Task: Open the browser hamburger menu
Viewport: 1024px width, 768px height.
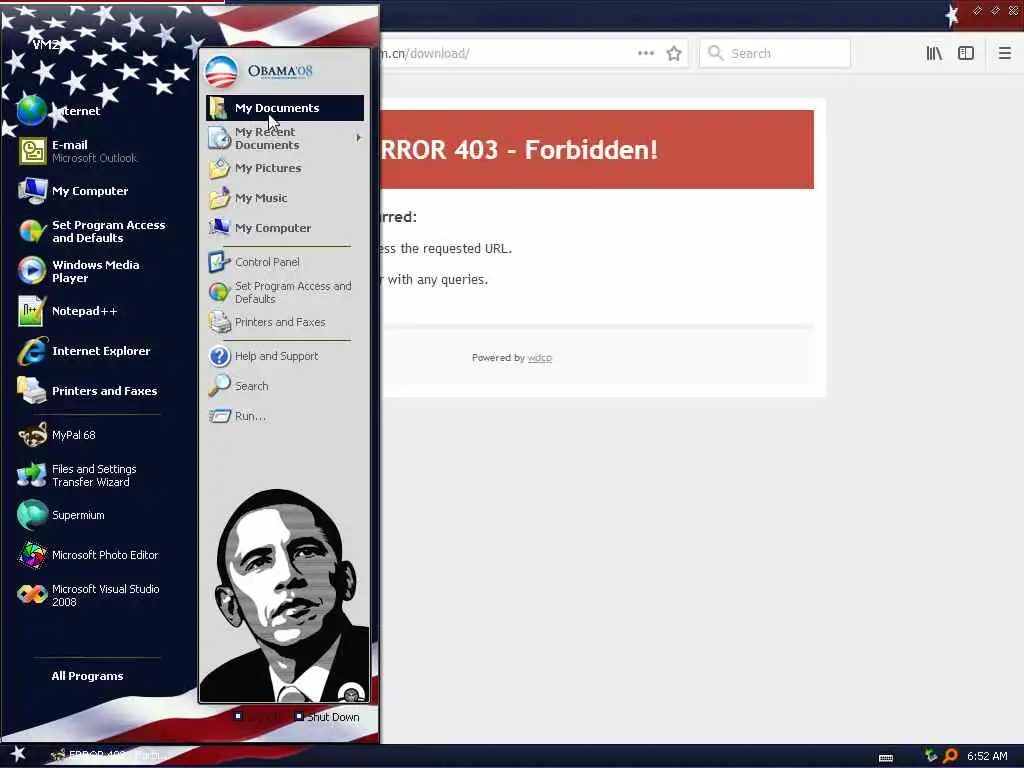Action: [x=1004, y=53]
